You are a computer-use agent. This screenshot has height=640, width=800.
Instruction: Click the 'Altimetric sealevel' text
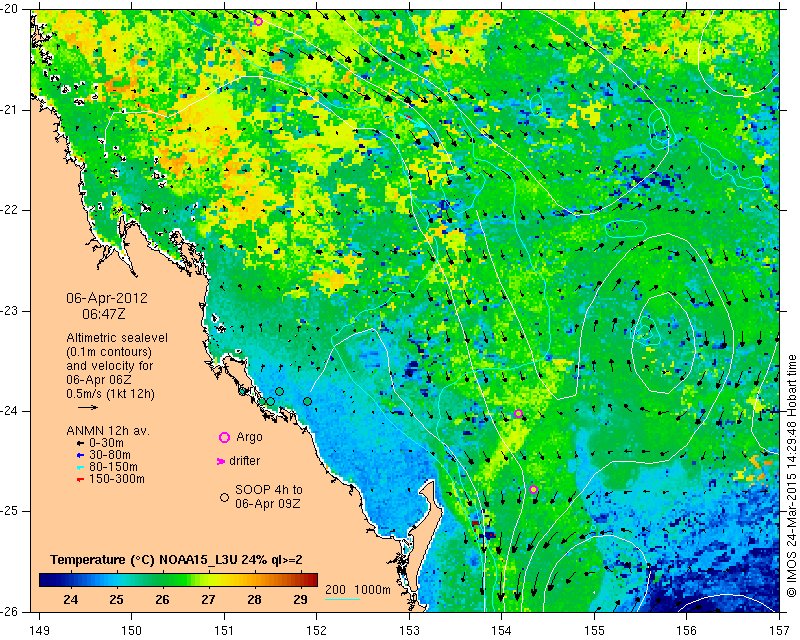tap(117, 338)
